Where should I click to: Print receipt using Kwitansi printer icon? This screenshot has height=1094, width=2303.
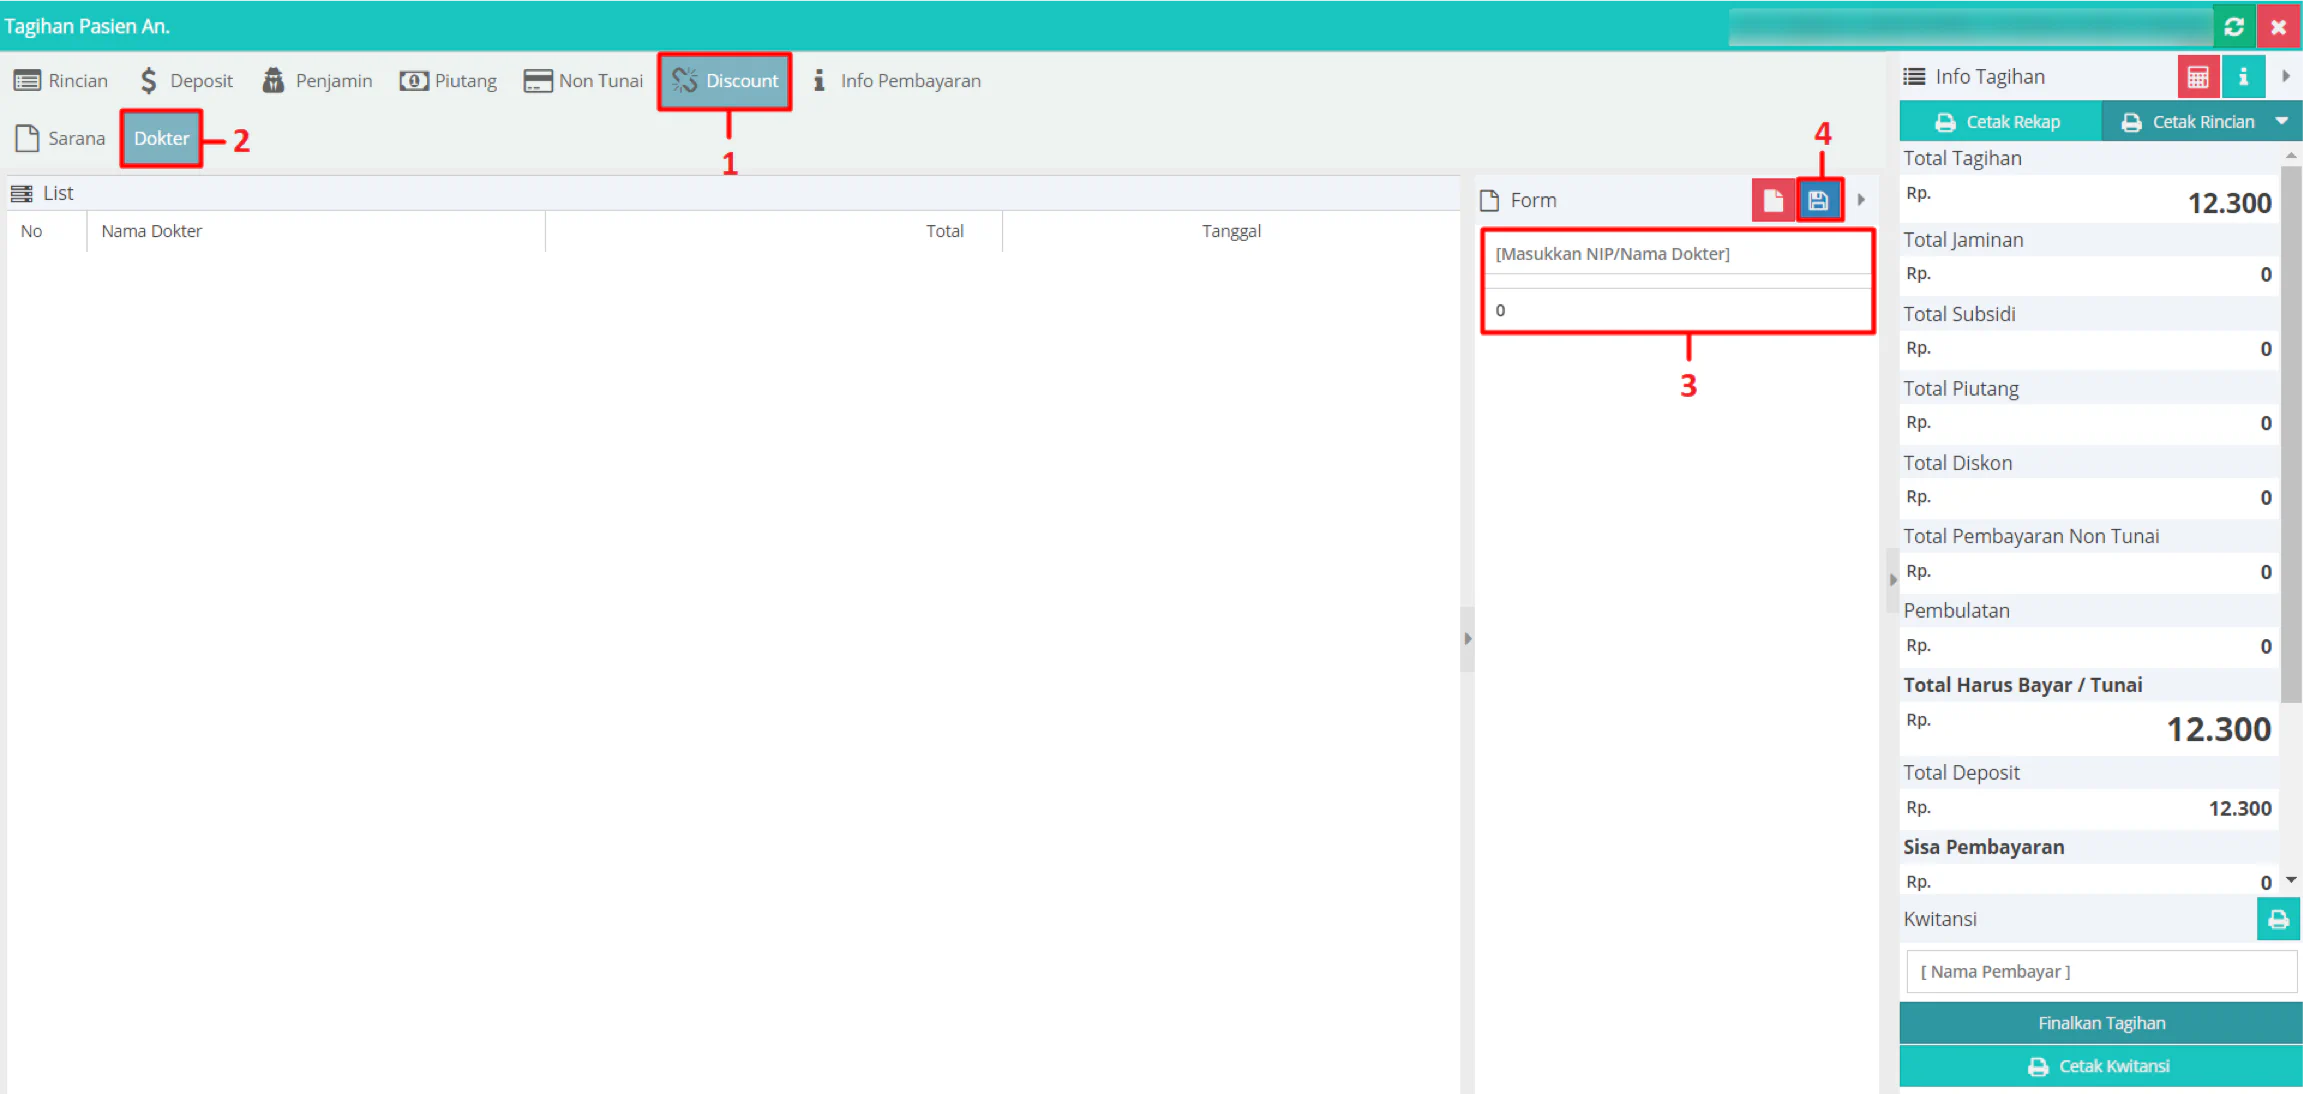coord(2278,919)
